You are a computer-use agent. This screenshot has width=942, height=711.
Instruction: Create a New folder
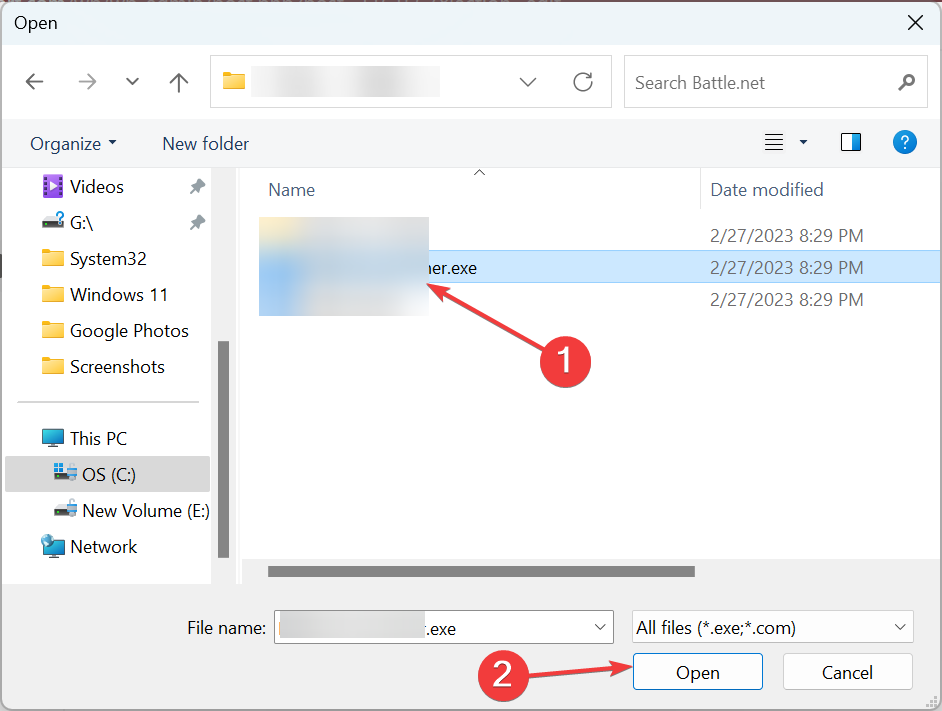(x=205, y=144)
